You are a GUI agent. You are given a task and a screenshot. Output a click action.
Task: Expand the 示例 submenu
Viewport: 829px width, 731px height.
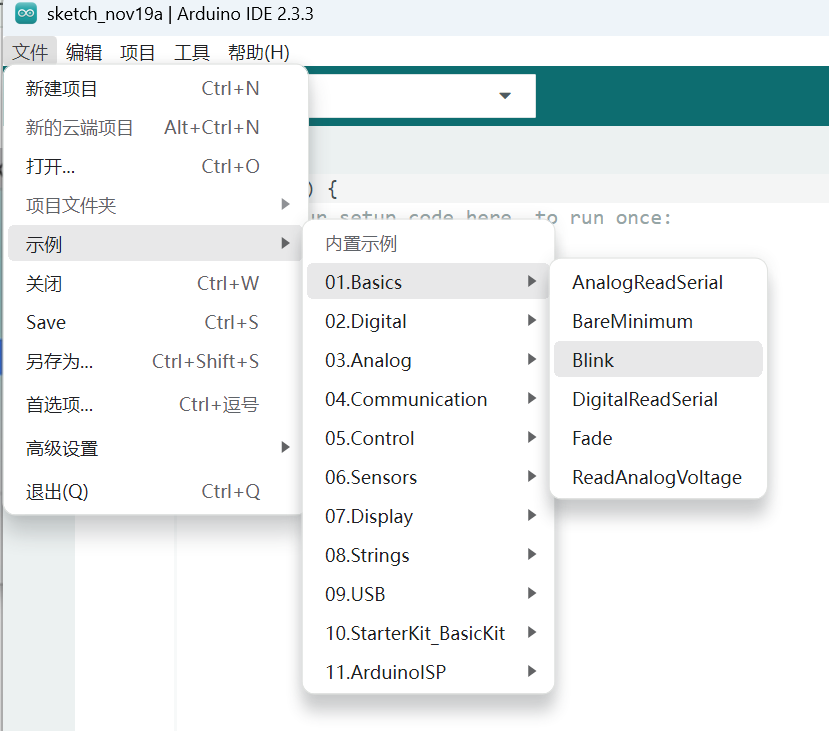(x=155, y=244)
